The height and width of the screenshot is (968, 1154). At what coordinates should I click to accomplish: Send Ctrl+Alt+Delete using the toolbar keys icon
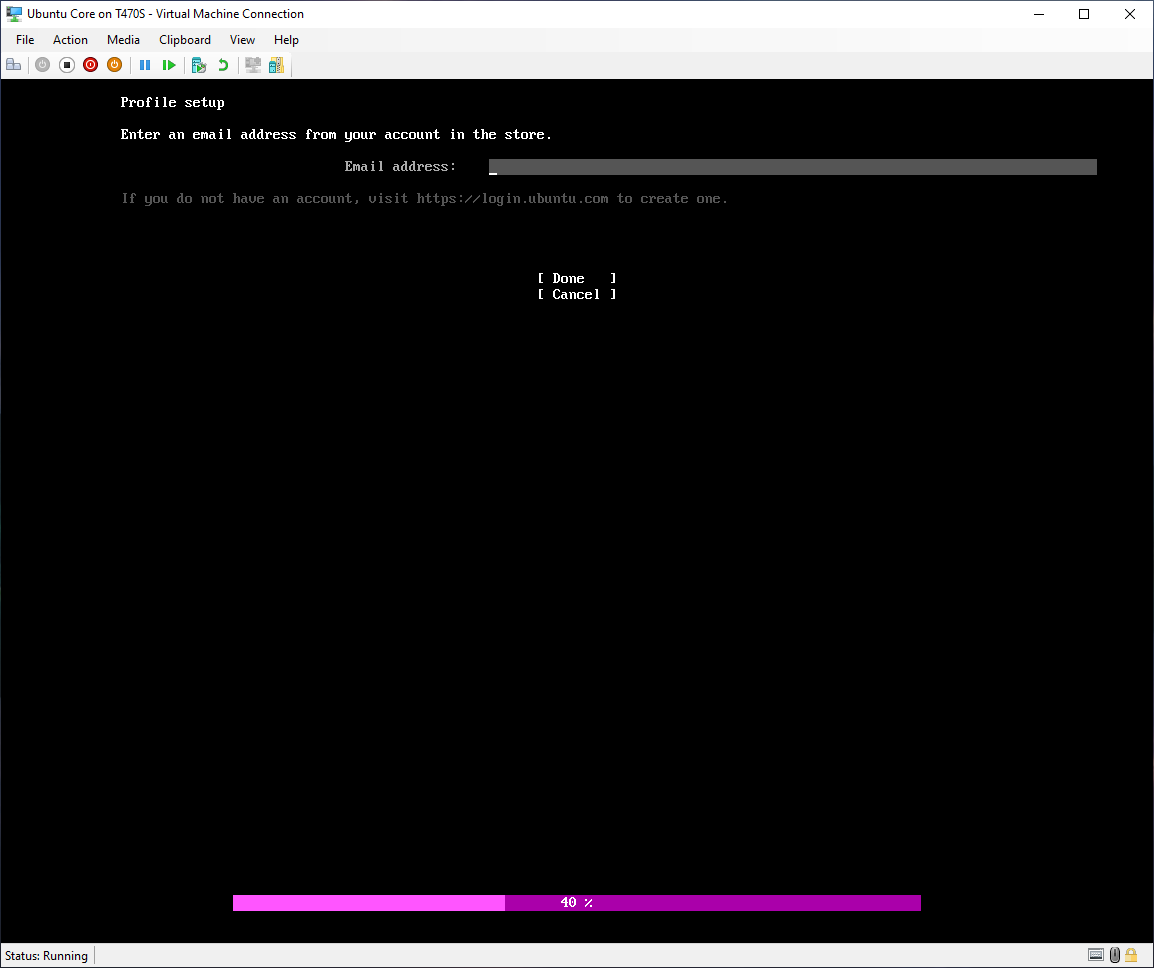pos(13,65)
